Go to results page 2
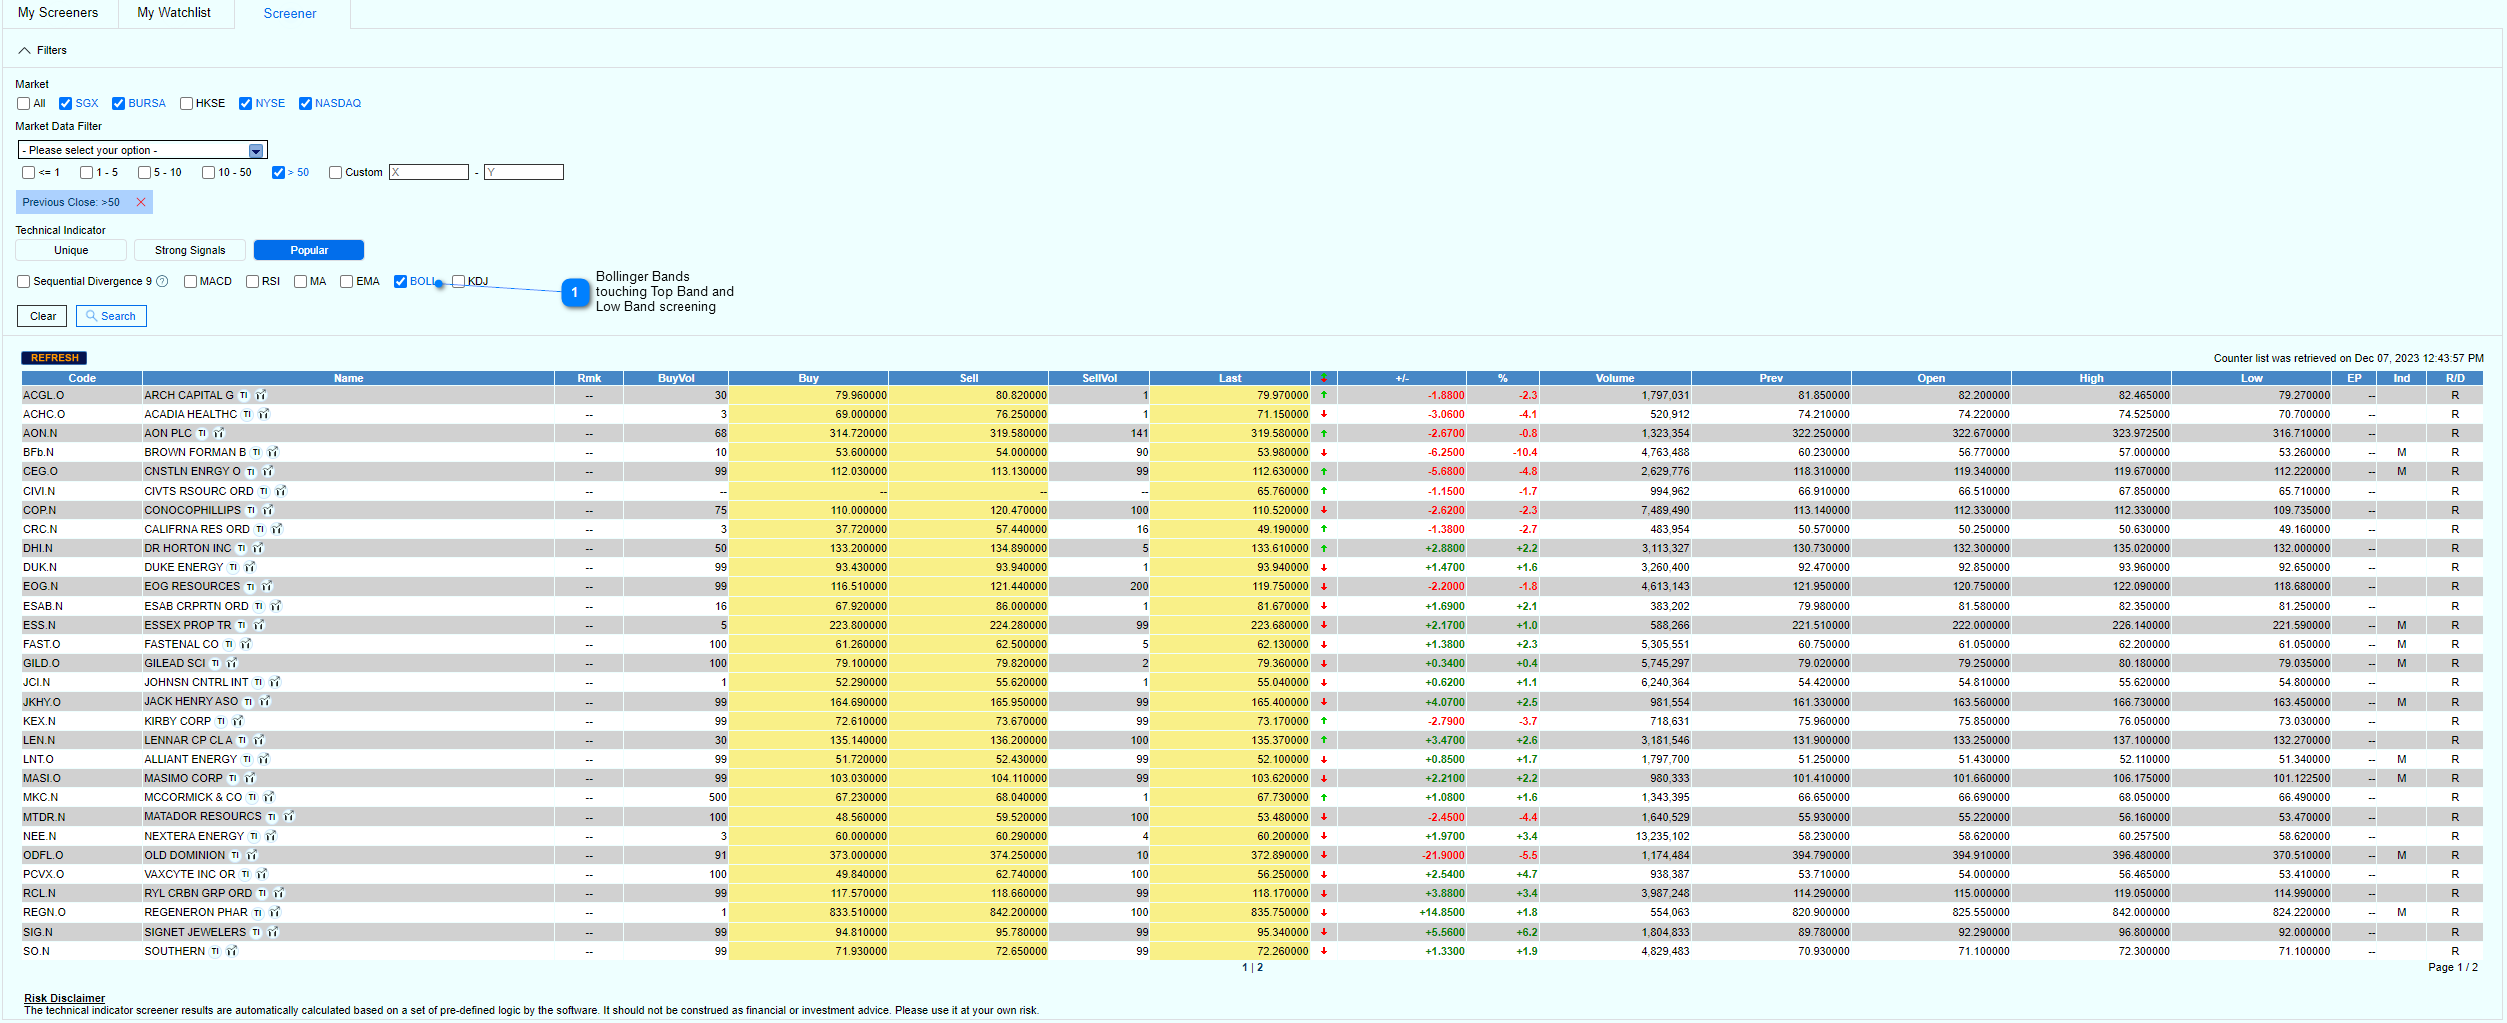Screen dimensions: 2507x1023 coord(1260,967)
